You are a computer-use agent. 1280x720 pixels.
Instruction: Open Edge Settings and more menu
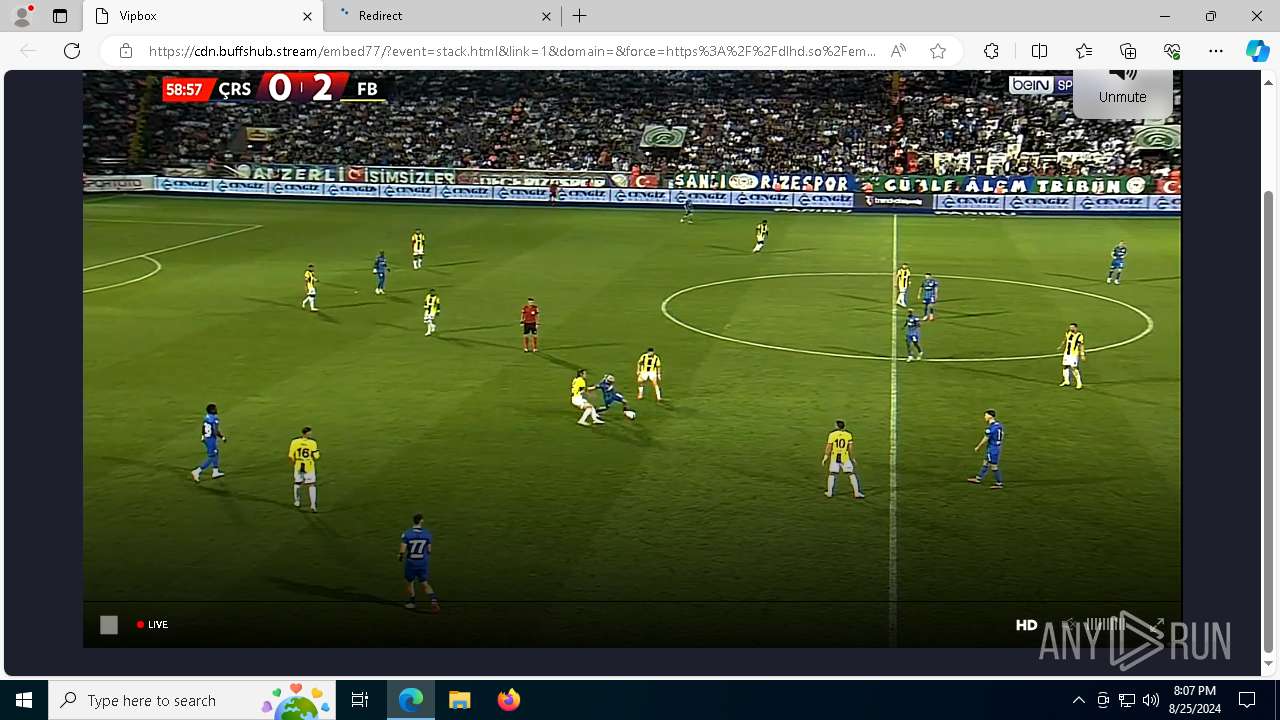pos(1216,51)
